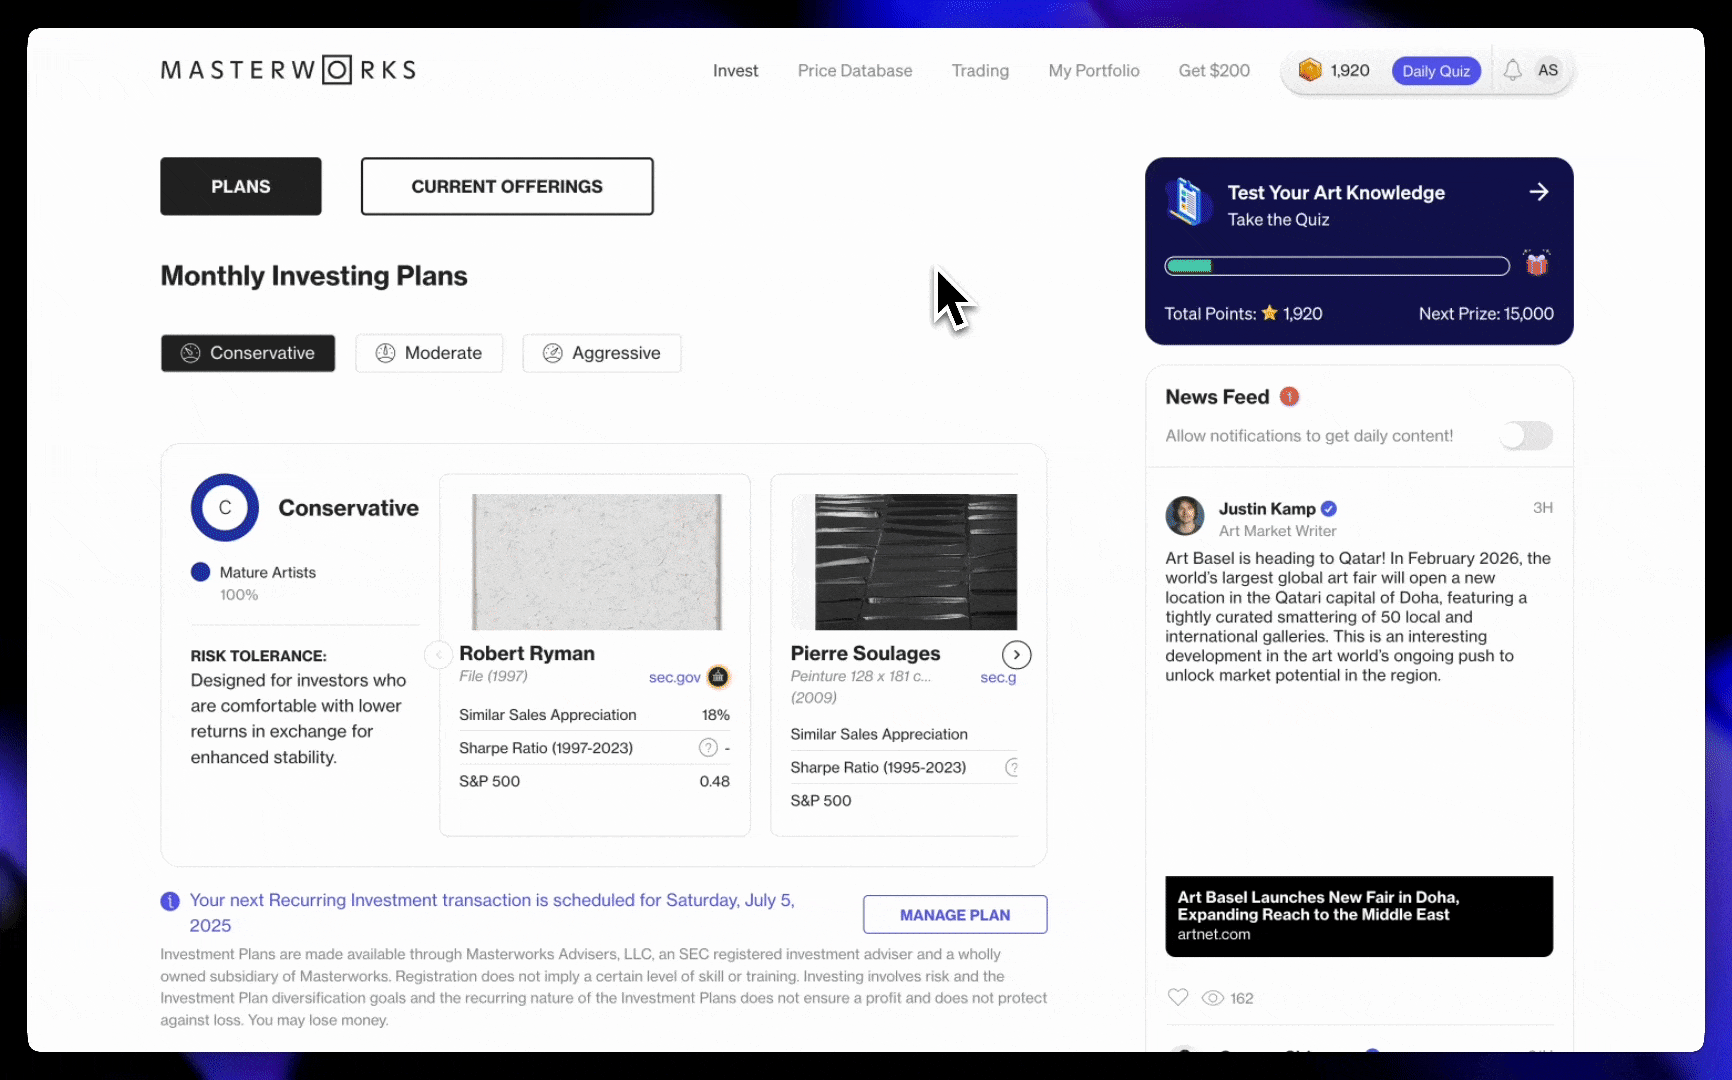Viewport: 1732px width, 1080px height.
Task: Click the eye views icon showing 162
Action: pyautogui.click(x=1212, y=998)
